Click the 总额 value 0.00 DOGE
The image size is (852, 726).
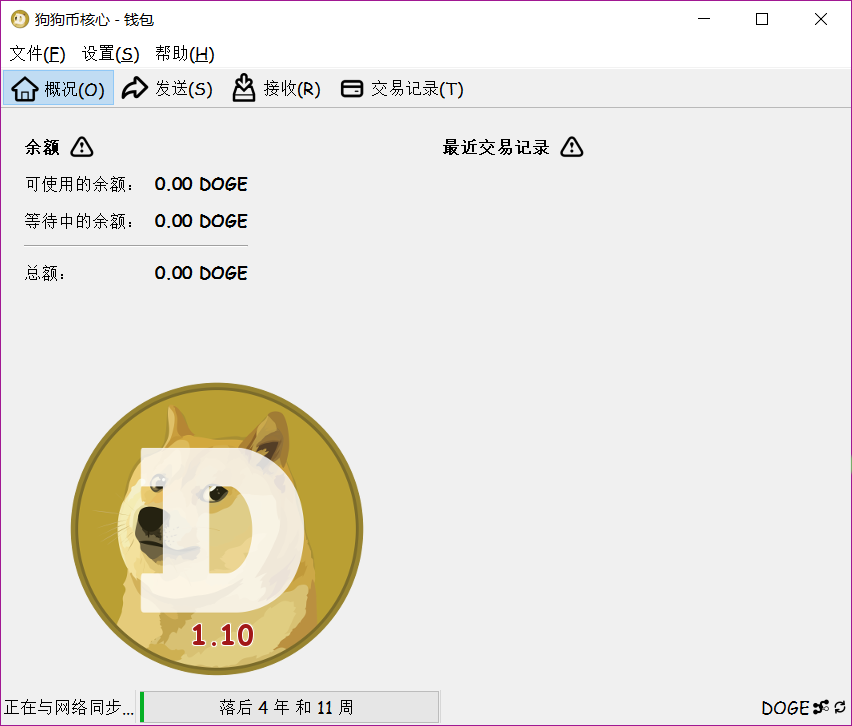[x=201, y=273]
